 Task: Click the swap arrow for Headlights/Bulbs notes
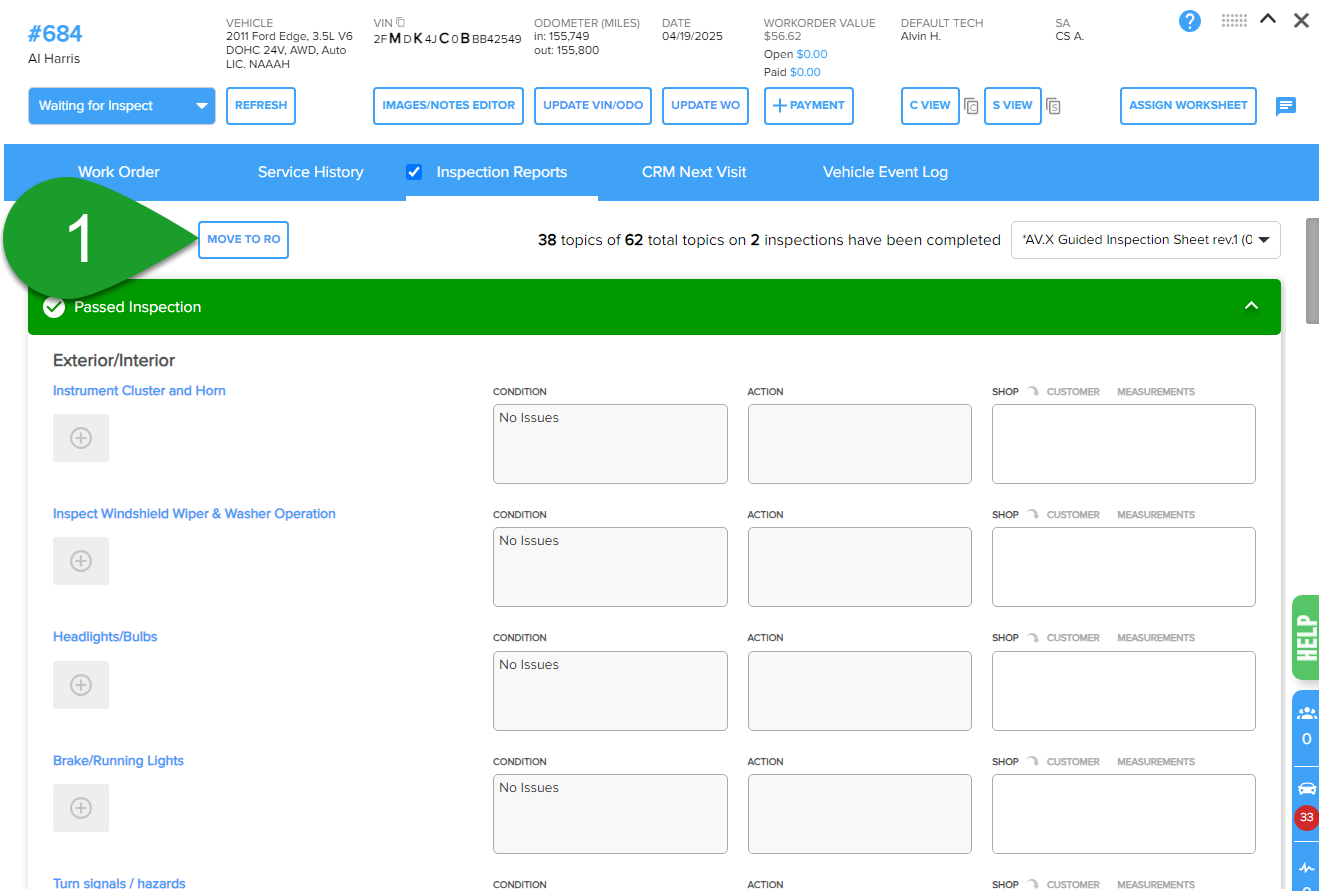pos(1032,638)
